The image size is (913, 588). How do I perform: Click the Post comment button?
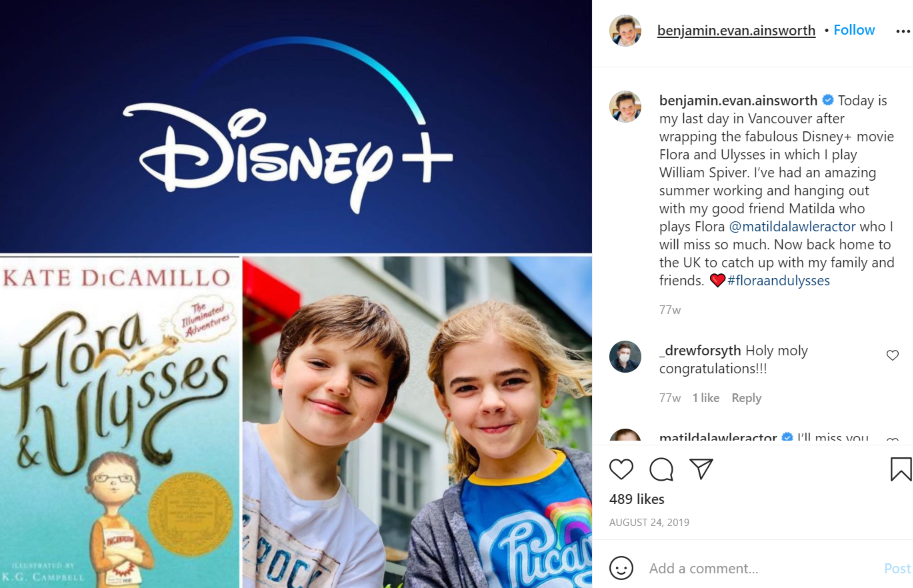897,568
